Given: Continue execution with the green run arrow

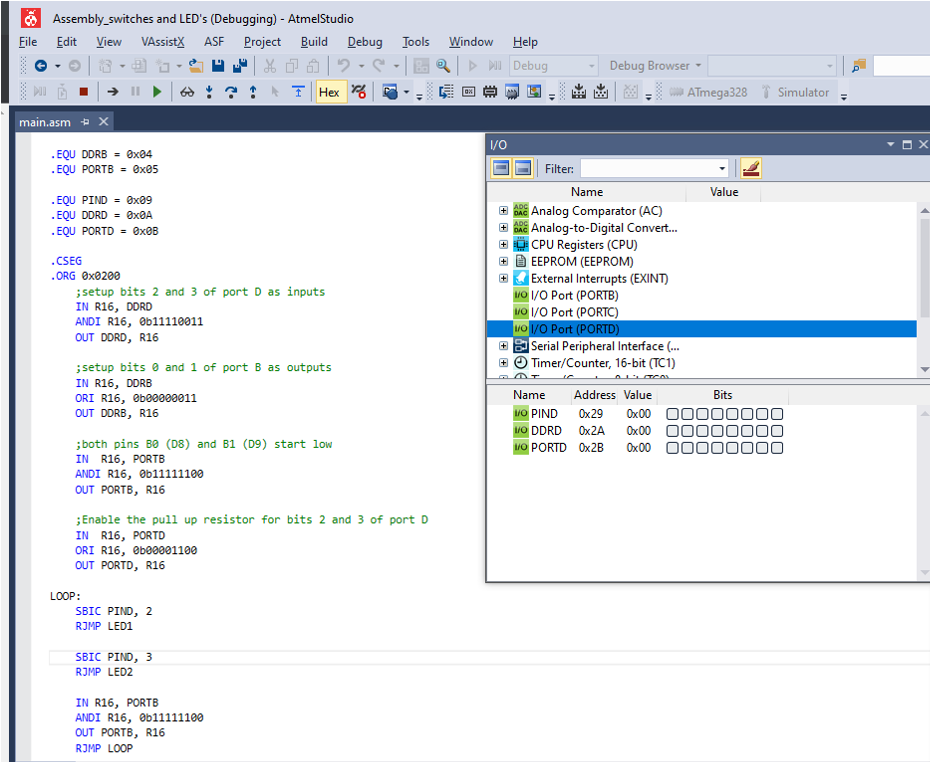Looking at the screenshot, I should (157, 91).
